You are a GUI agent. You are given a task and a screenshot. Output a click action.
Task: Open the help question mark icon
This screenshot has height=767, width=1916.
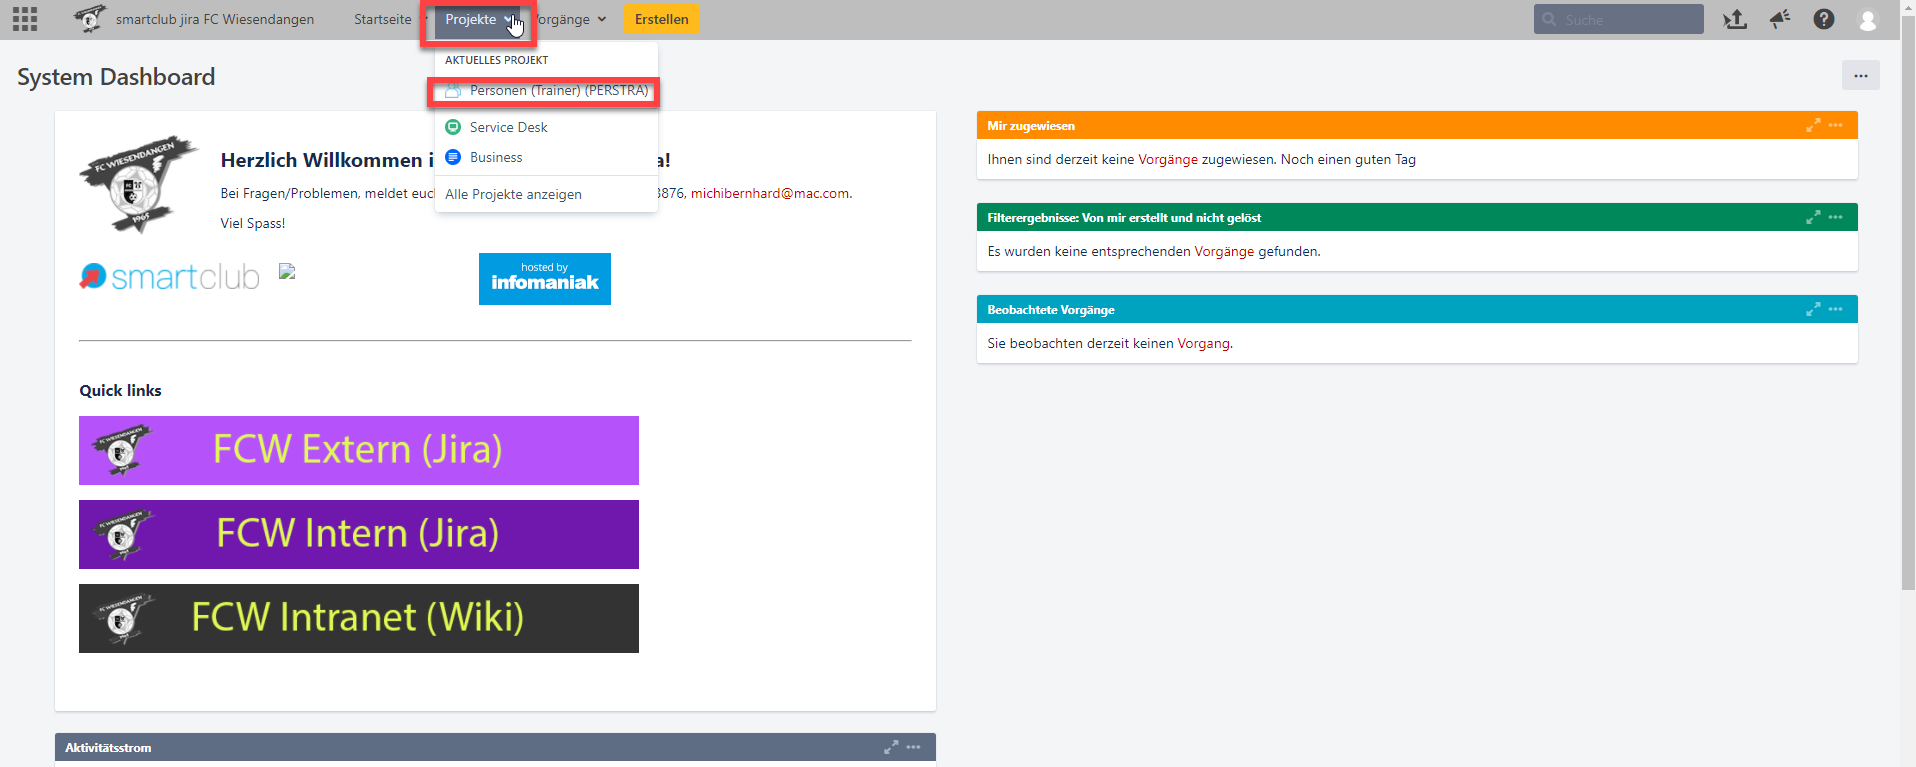point(1824,19)
